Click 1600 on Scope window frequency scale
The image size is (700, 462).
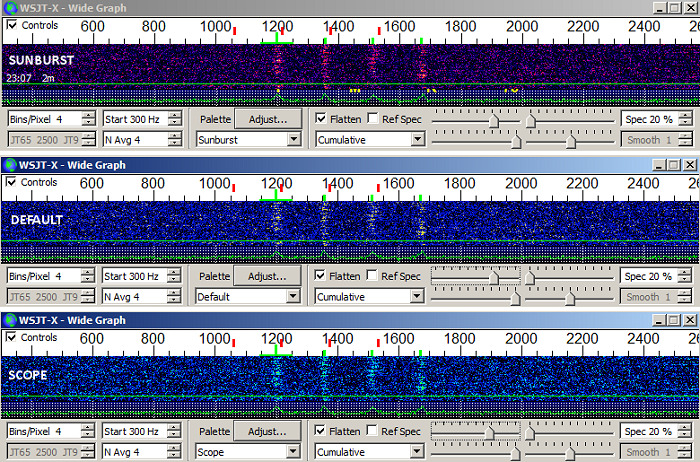(399, 339)
